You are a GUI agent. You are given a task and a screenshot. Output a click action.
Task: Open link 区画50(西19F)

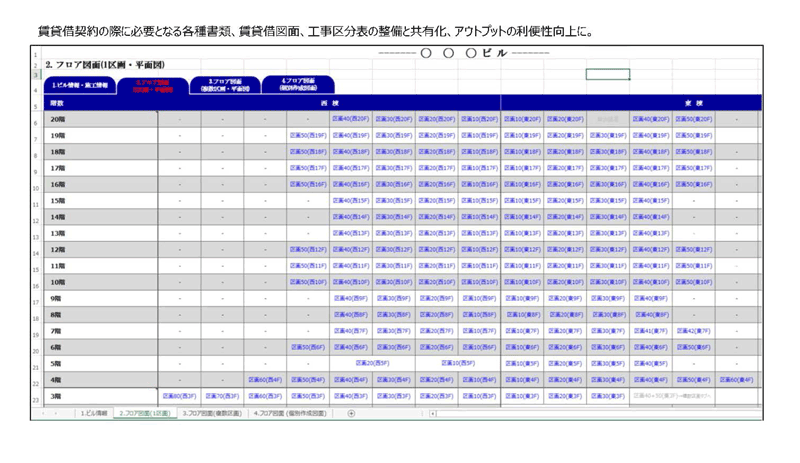308,135
